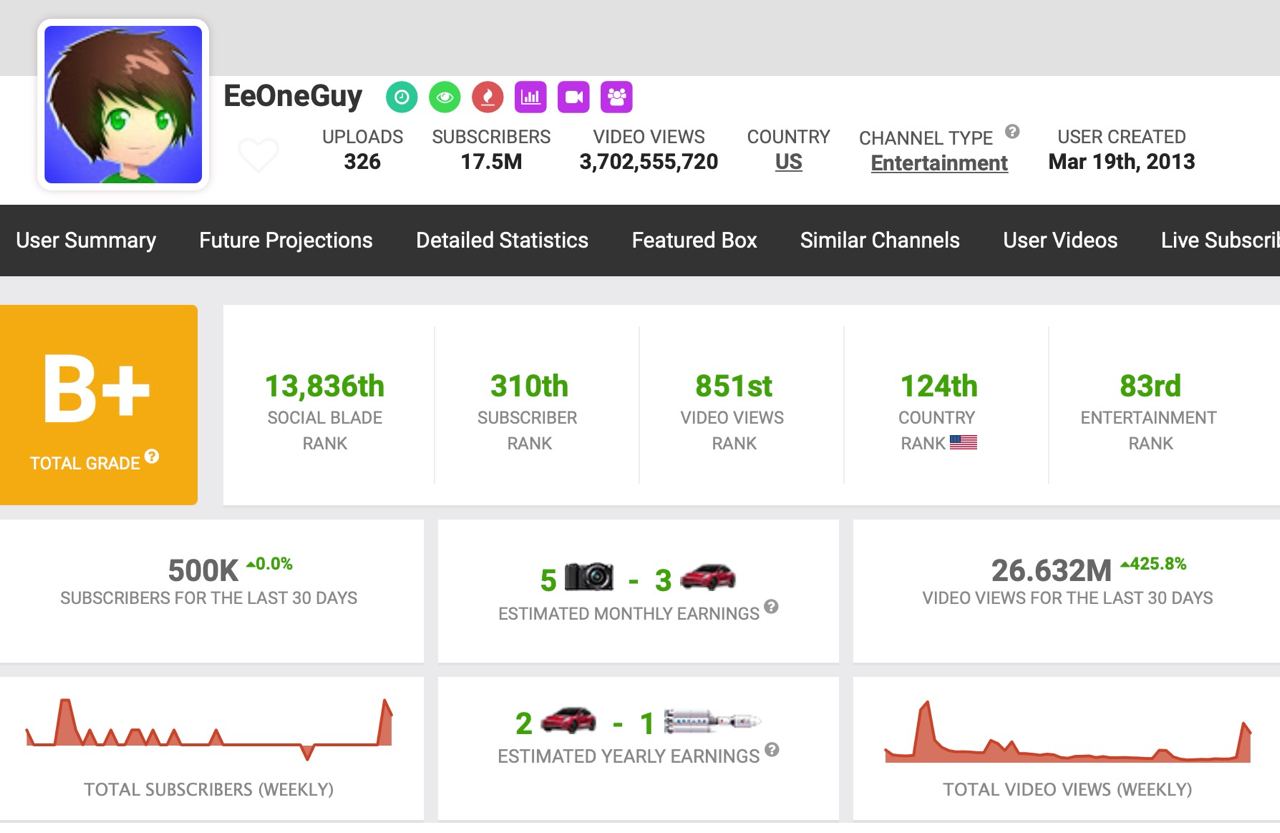The image size is (1280, 833).
Task: Click the B+ total grade box
Action: (x=99, y=405)
